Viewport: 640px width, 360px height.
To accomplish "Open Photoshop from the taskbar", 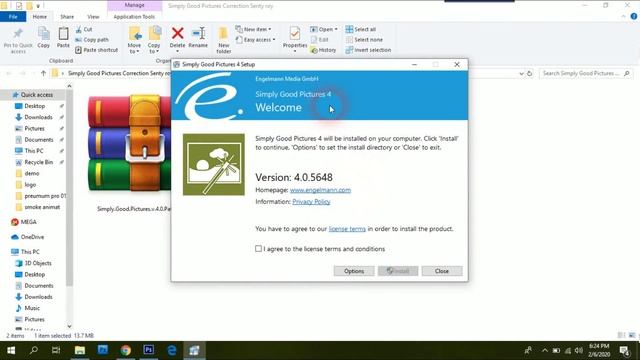I will pos(149,350).
